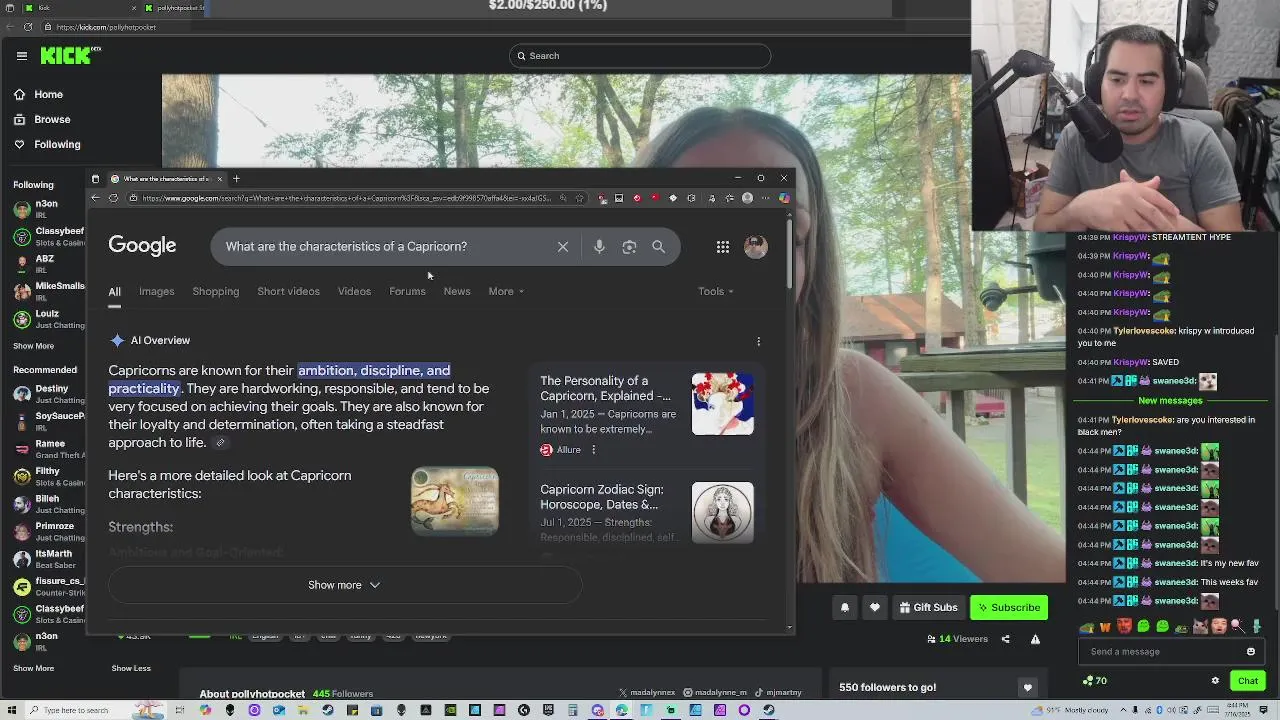Go back in the Google browser window
The width and height of the screenshot is (1280, 720).
(95, 198)
